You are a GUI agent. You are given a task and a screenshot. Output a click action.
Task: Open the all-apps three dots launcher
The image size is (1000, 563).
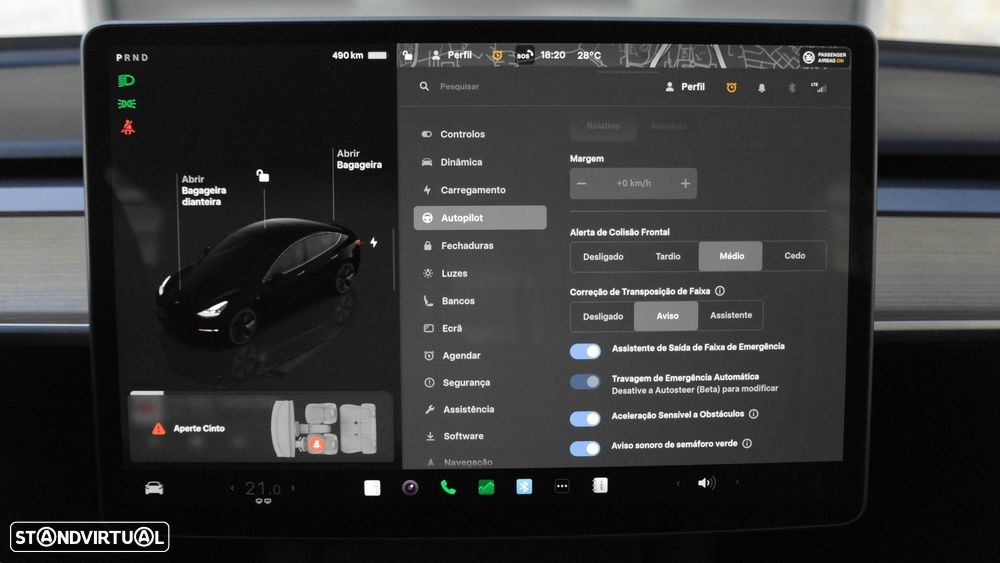(562, 486)
